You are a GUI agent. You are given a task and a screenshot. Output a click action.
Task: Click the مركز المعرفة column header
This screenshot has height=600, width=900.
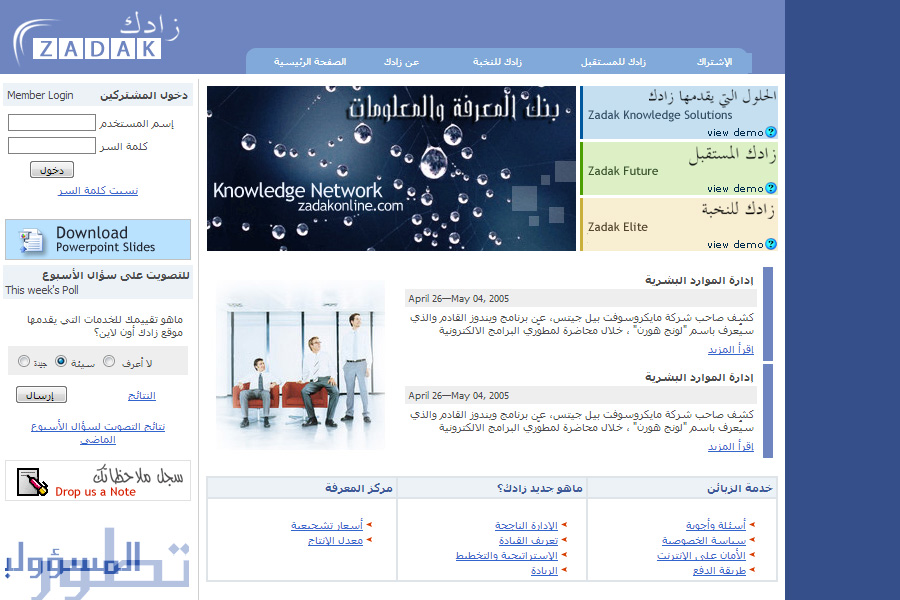pyautogui.click(x=359, y=488)
